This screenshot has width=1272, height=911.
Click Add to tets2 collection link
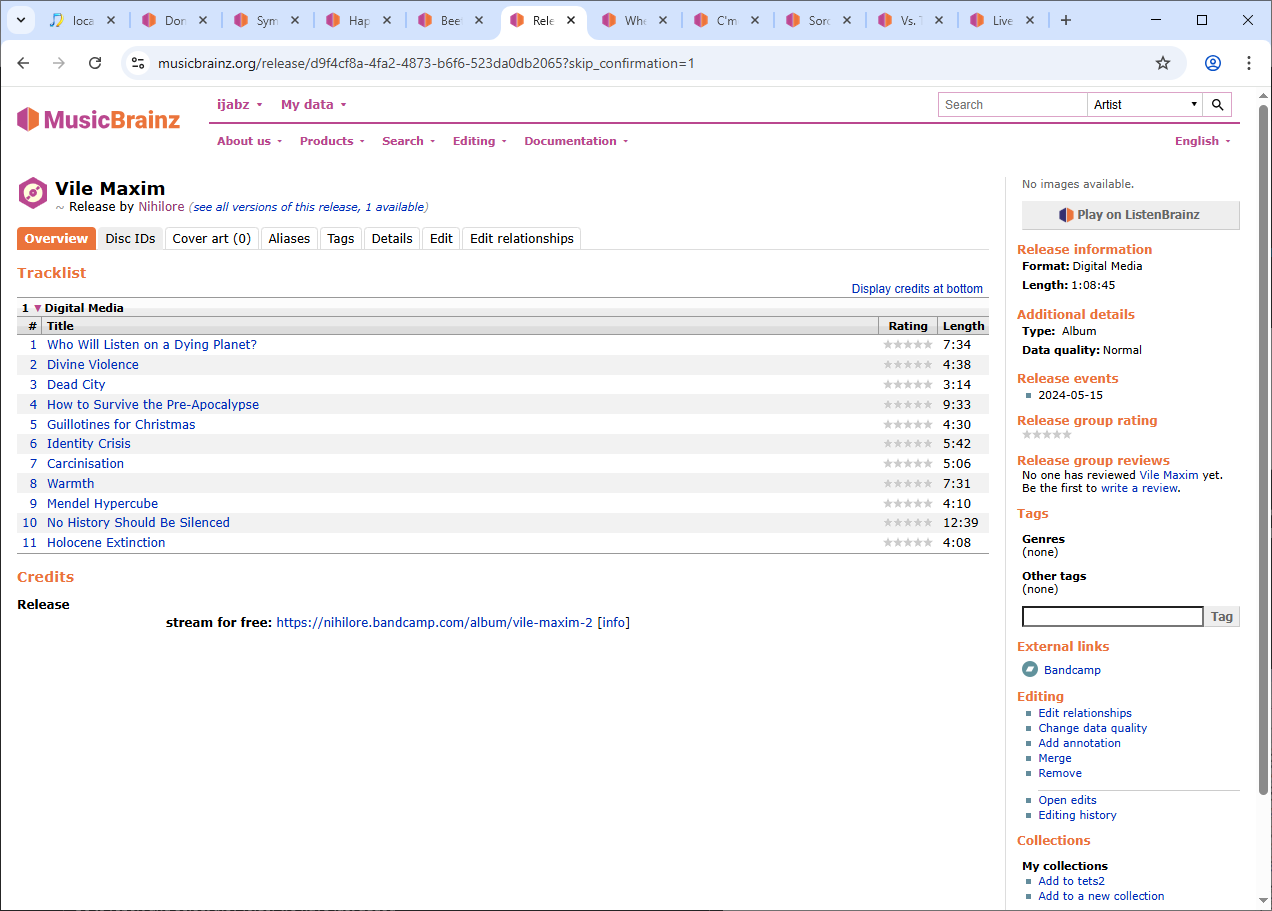coord(1071,881)
